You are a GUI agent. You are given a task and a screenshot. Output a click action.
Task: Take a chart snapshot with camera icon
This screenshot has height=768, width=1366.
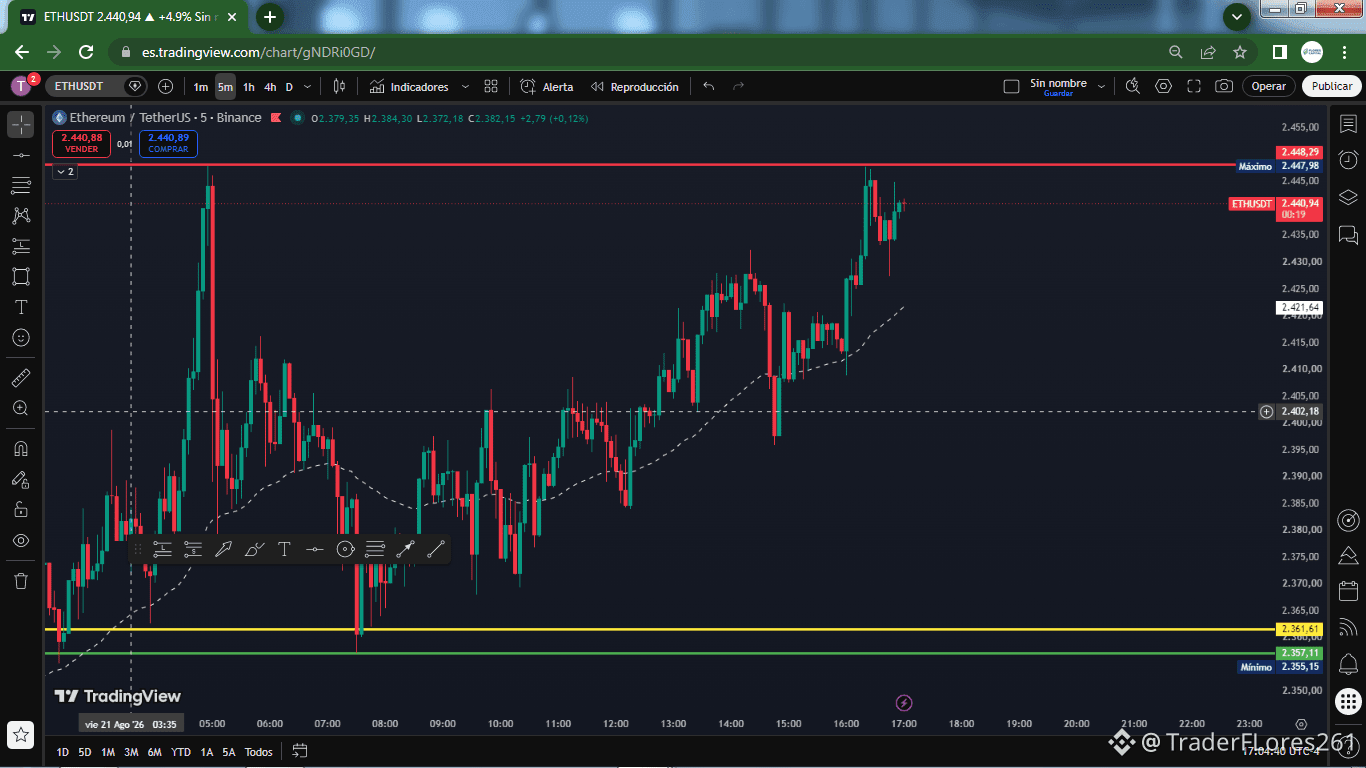tap(1224, 86)
